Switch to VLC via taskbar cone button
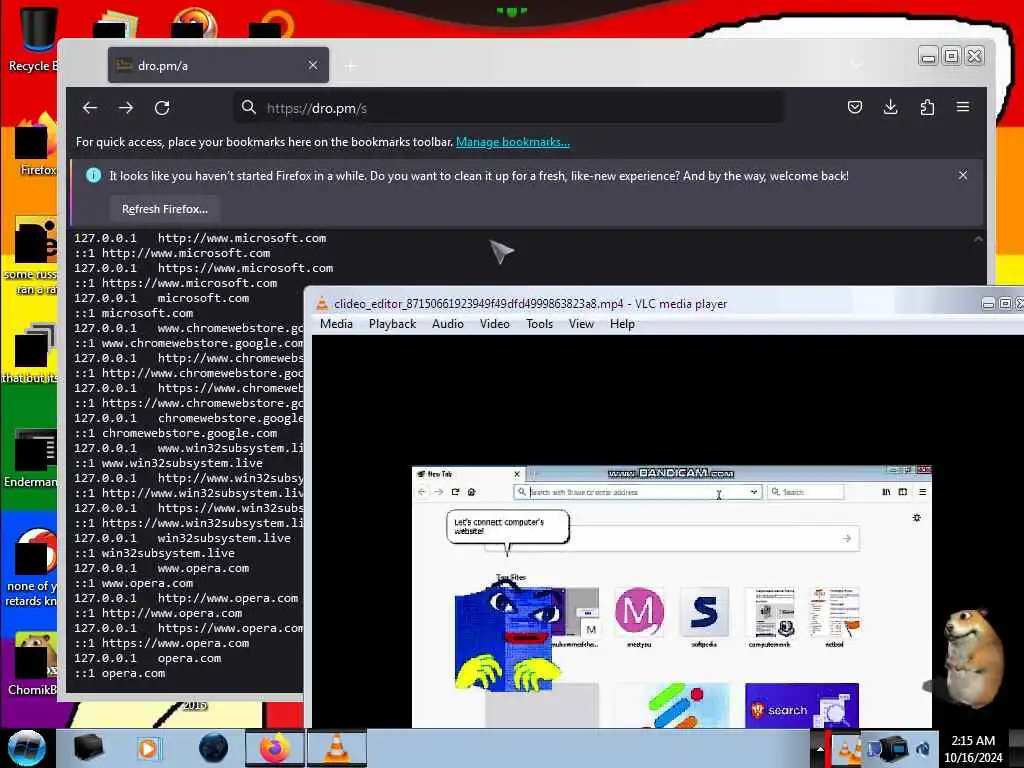Image resolution: width=1024 pixels, height=768 pixels. coord(336,748)
